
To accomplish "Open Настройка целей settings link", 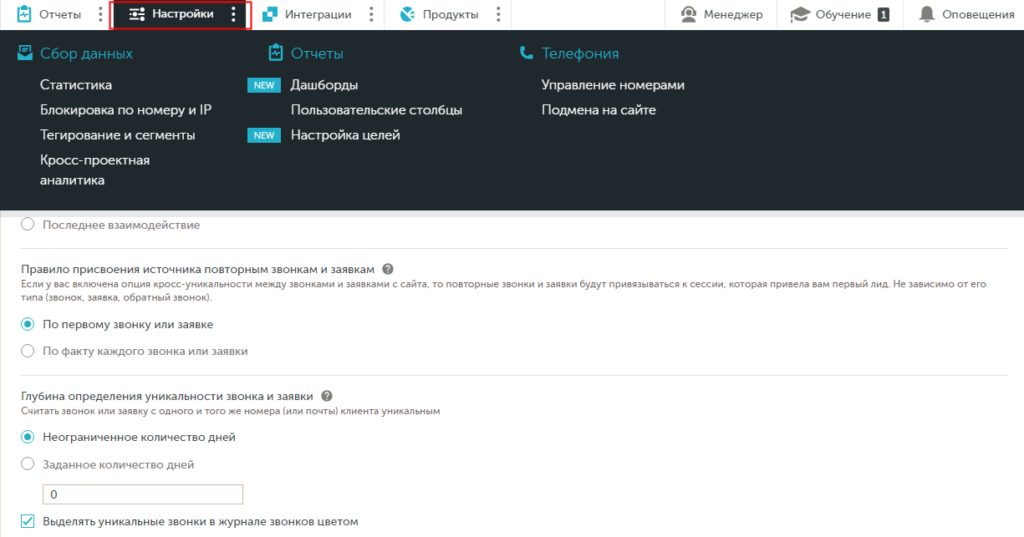I will 345,135.
